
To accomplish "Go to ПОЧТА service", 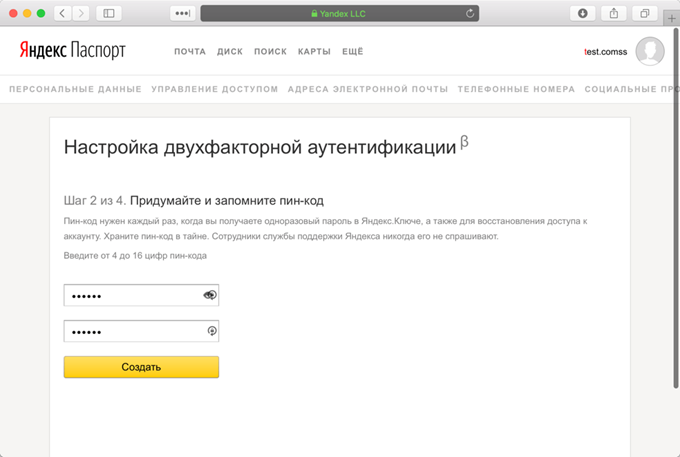I will click(x=190, y=52).
